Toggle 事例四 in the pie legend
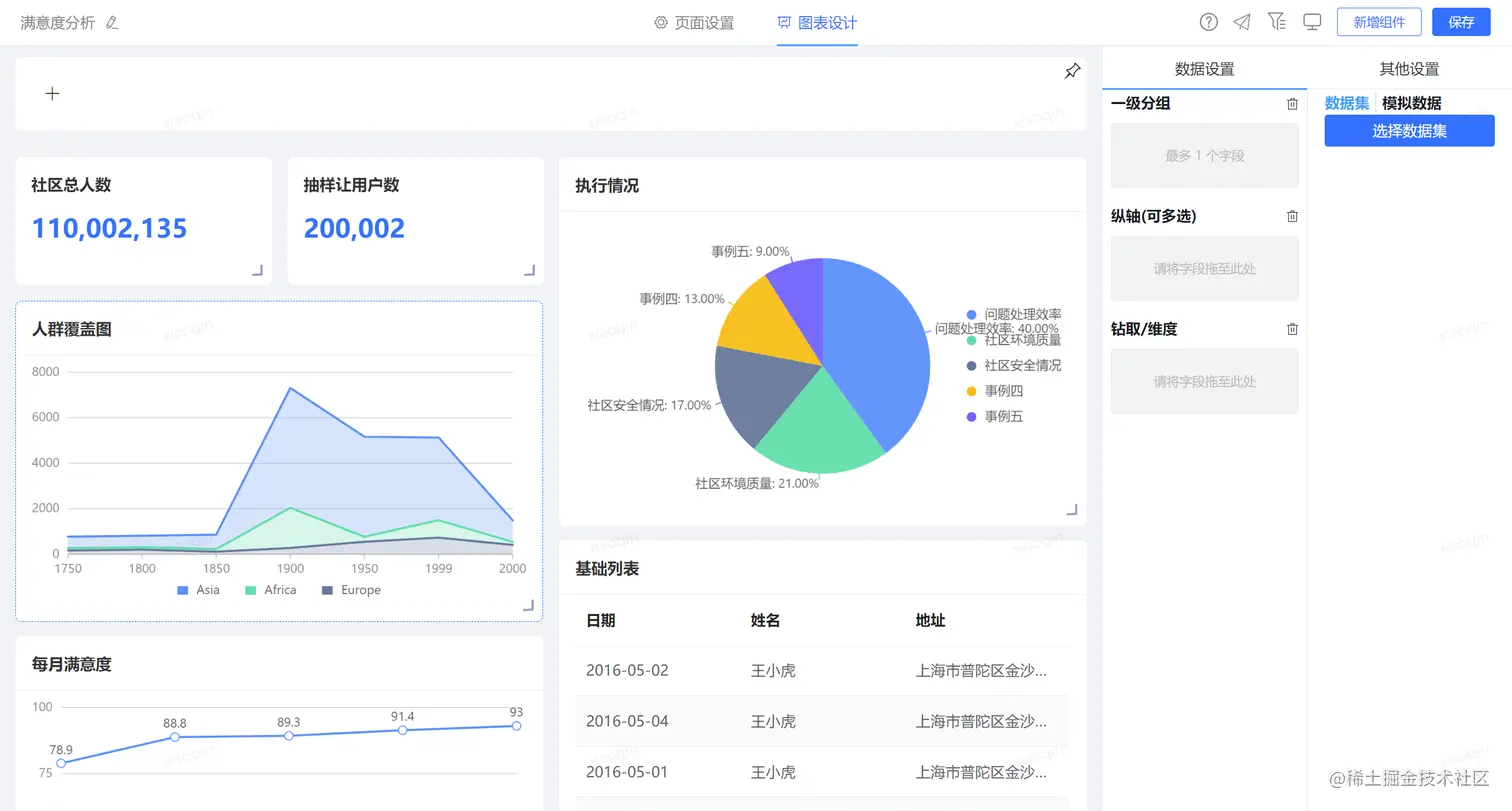Screen dimensions: 1512x811 [x=995, y=391]
